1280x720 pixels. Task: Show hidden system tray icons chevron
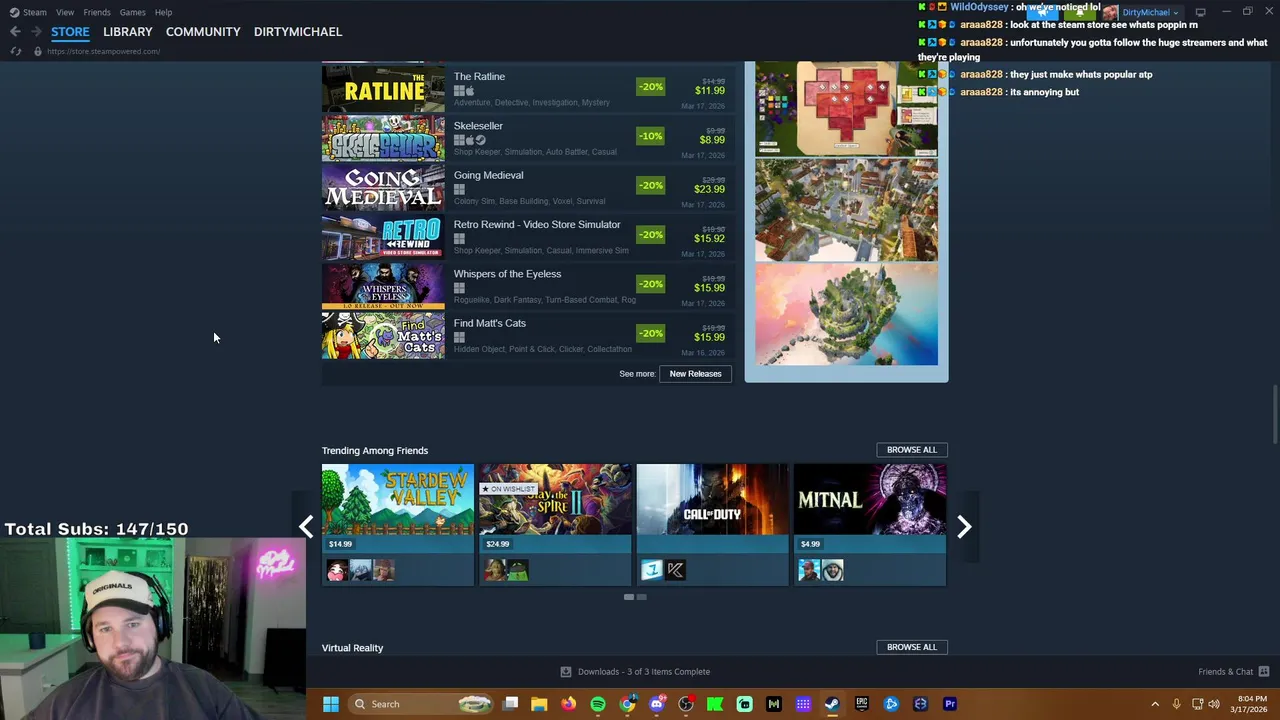[x=1155, y=704]
